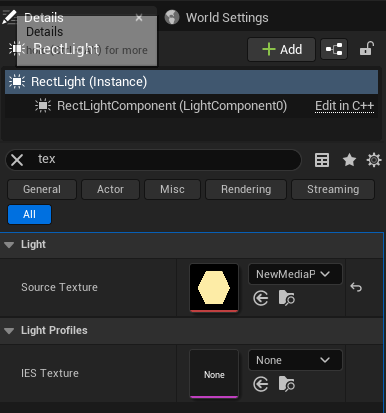Screen dimensions: 386x413
Task: Toggle the details lock icon
Action: point(367,49)
